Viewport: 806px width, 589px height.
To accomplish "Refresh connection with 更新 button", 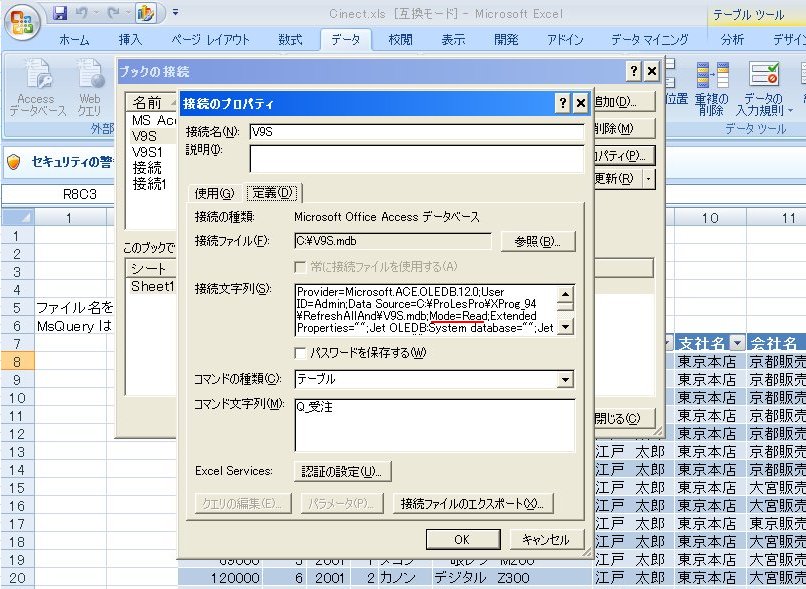I will (x=616, y=179).
